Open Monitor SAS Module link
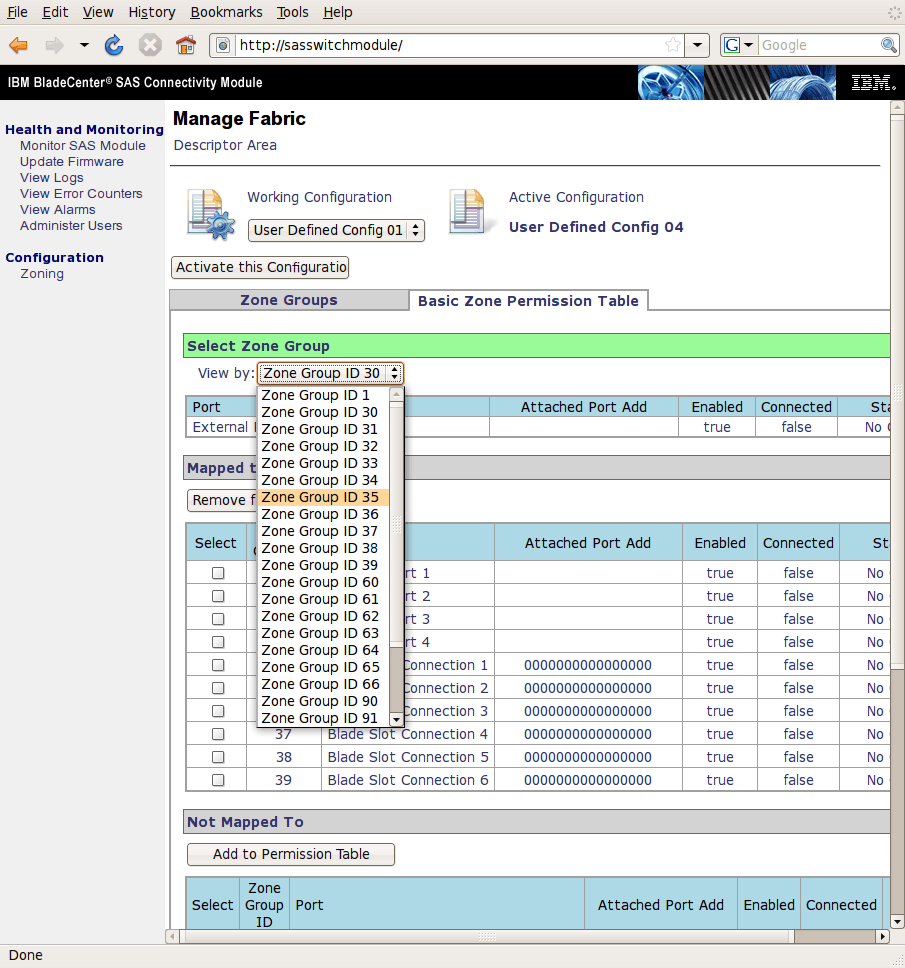This screenshot has height=968, width=905. [83, 146]
